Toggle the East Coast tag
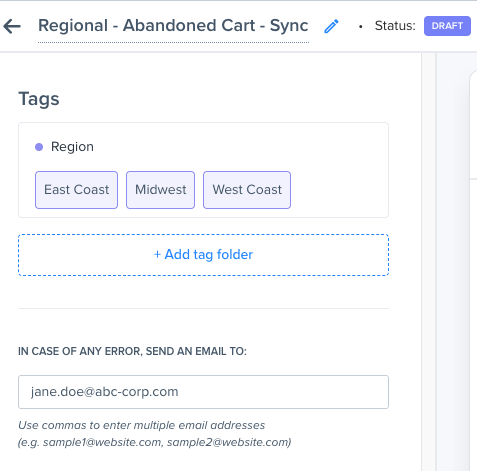This screenshot has height=471, width=477. [76, 190]
